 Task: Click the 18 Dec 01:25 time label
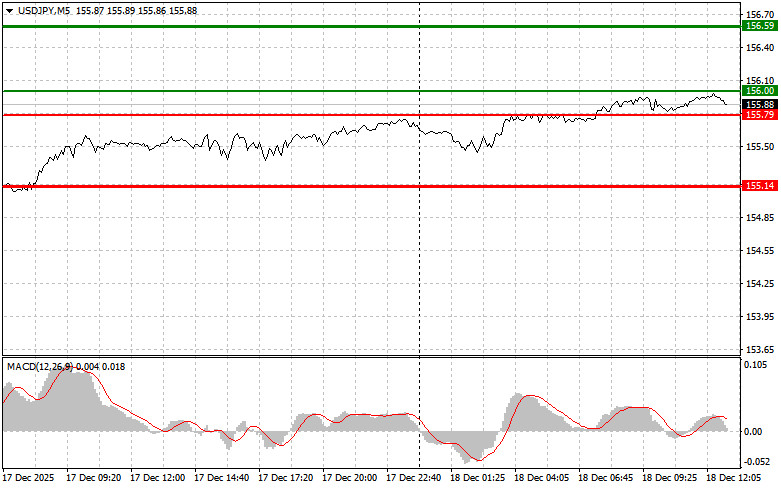pyautogui.click(x=478, y=478)
